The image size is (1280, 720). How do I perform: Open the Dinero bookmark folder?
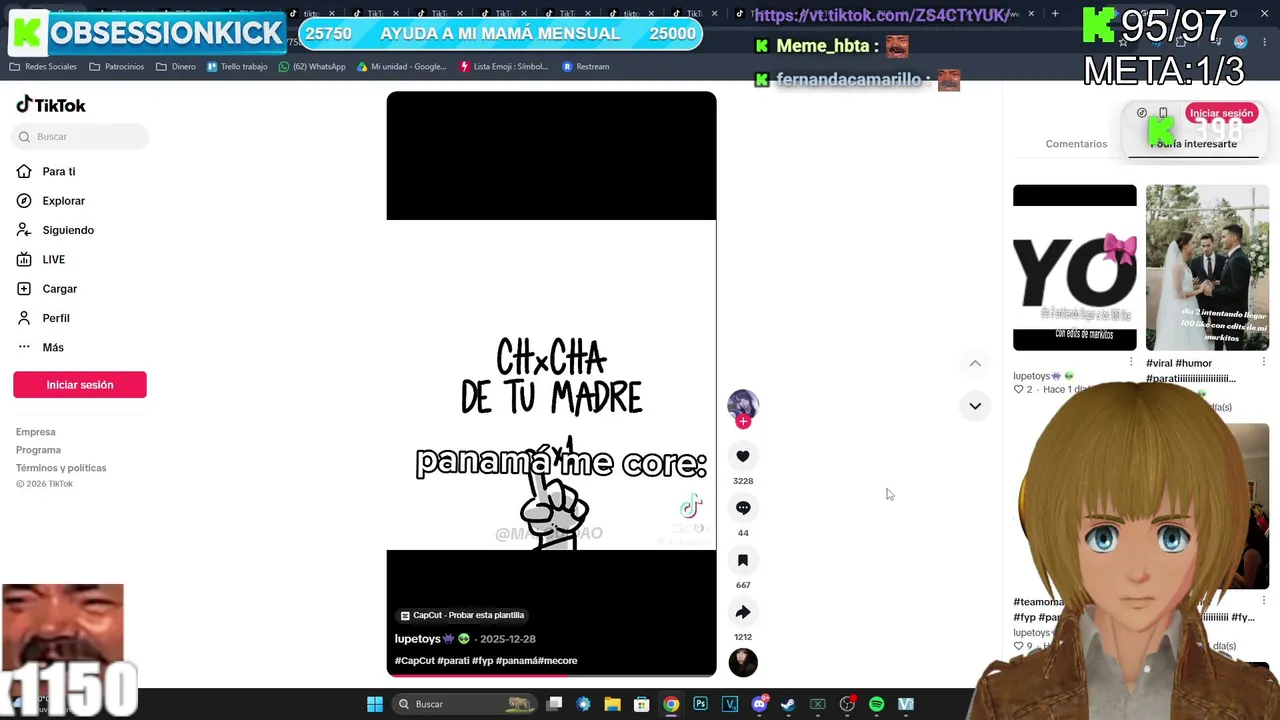176,67
